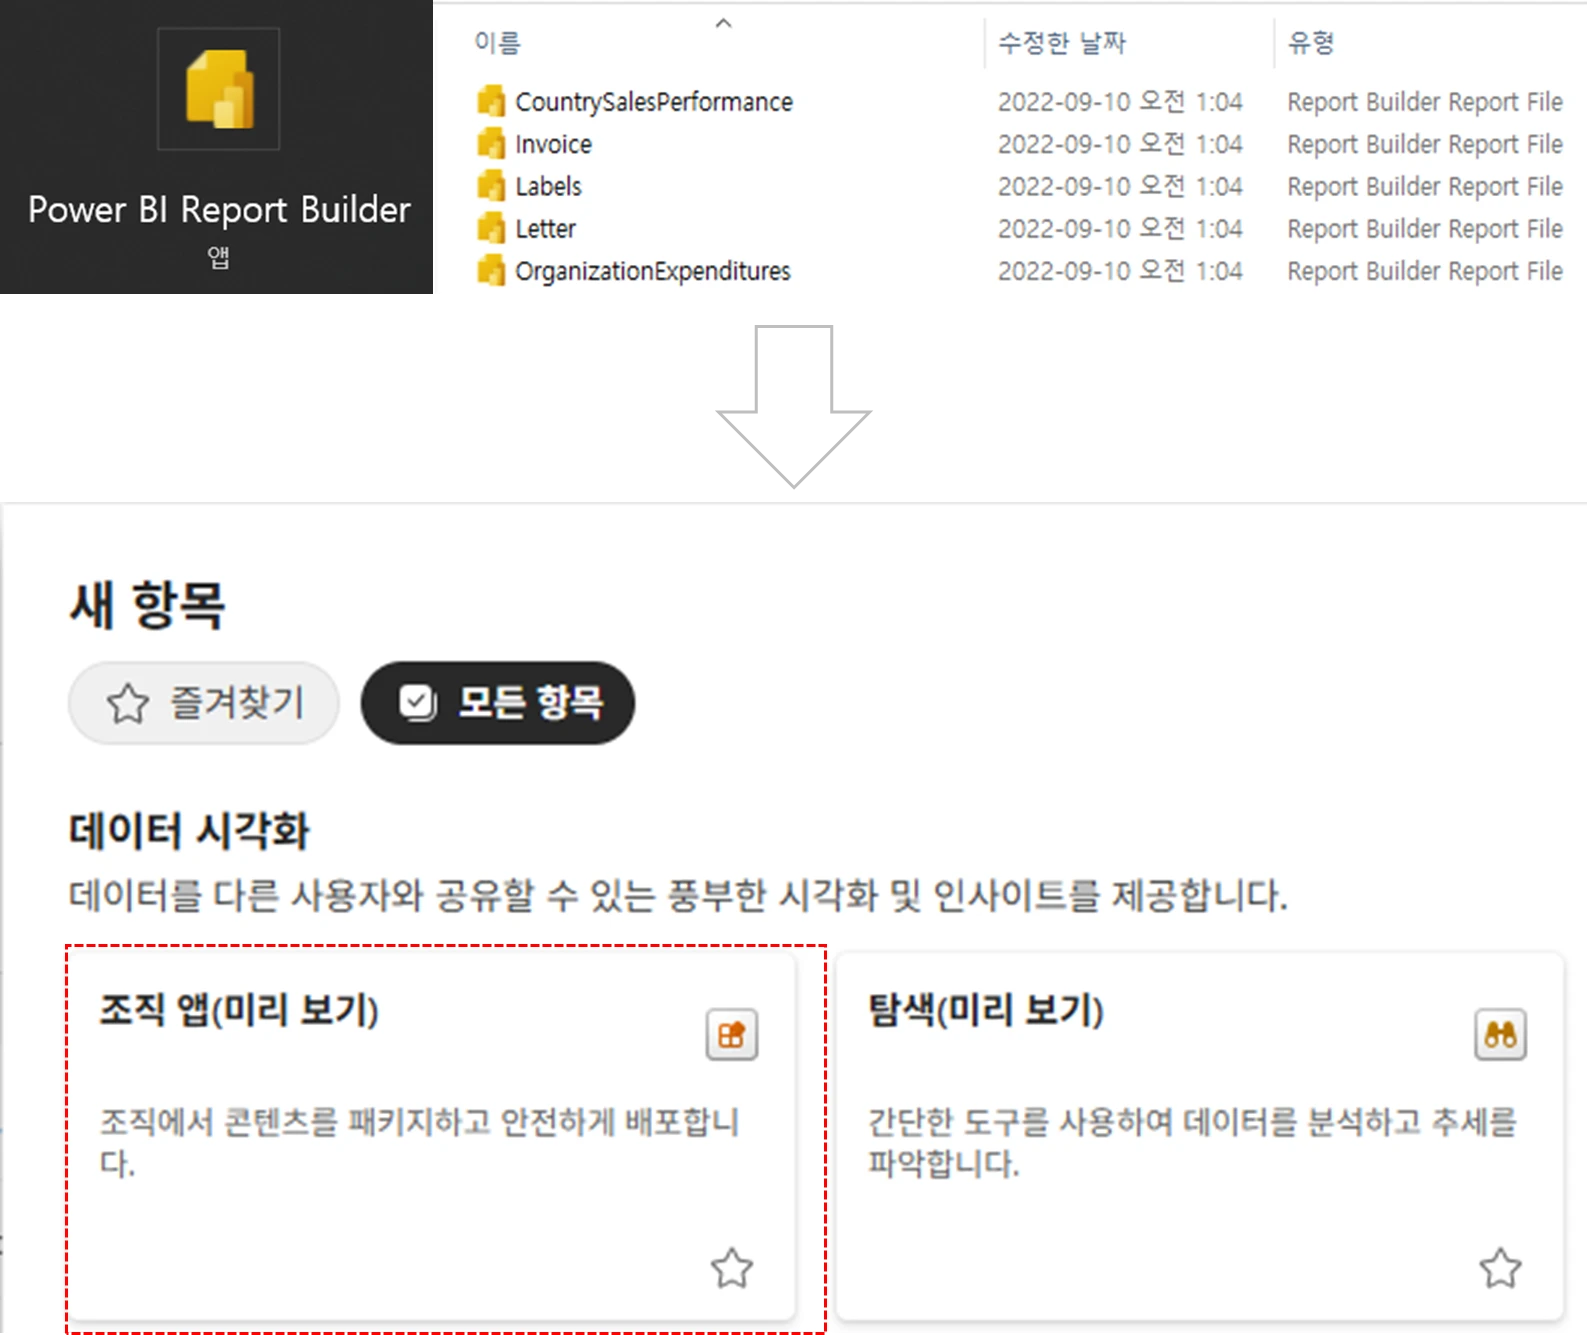Click the Power BI Report Builder label
The width and height of the screenshot is (1587, 1335).
click(219, 210)
